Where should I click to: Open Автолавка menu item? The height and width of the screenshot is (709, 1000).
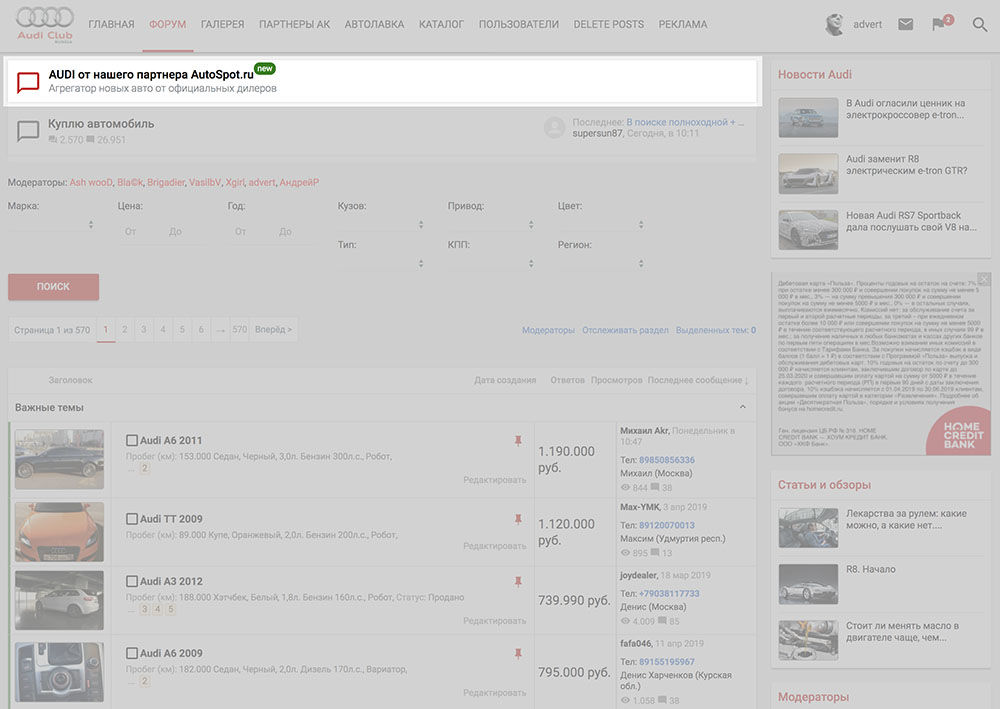(374, 24)
